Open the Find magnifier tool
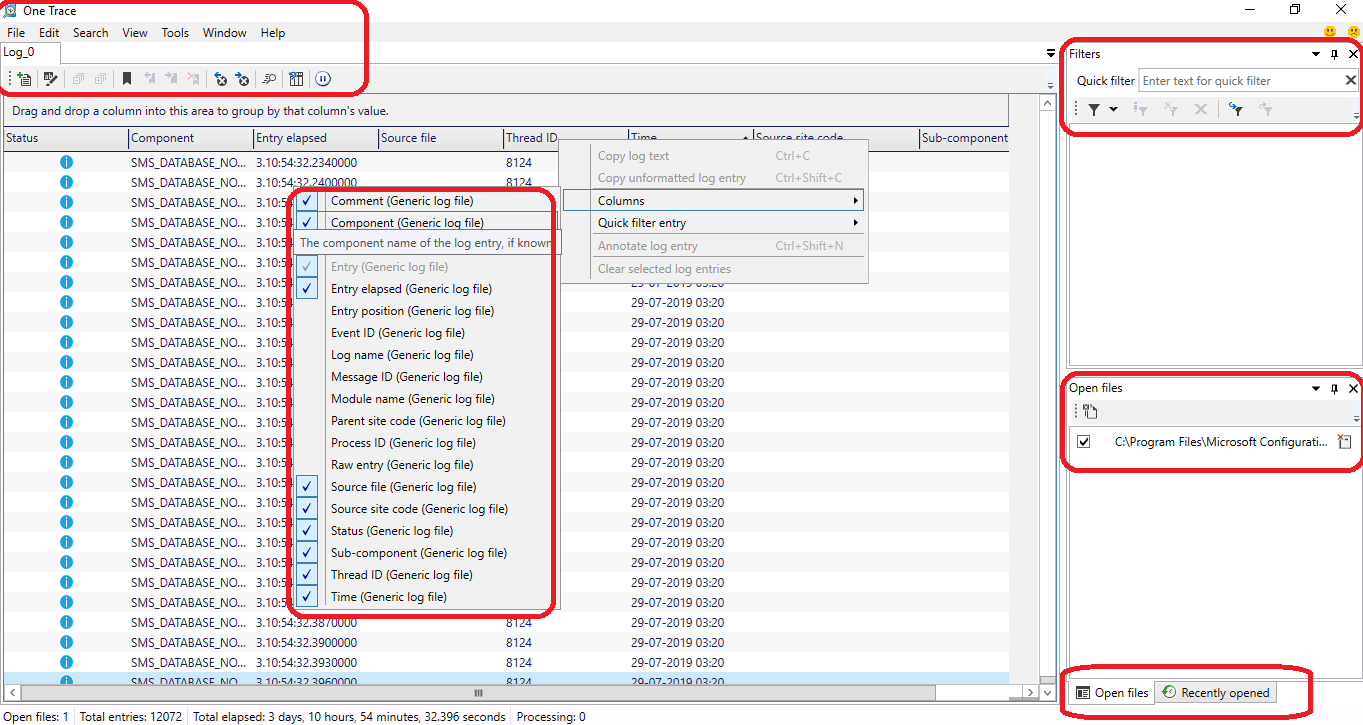The image size is (1363, 725). [x=269, y=79]
